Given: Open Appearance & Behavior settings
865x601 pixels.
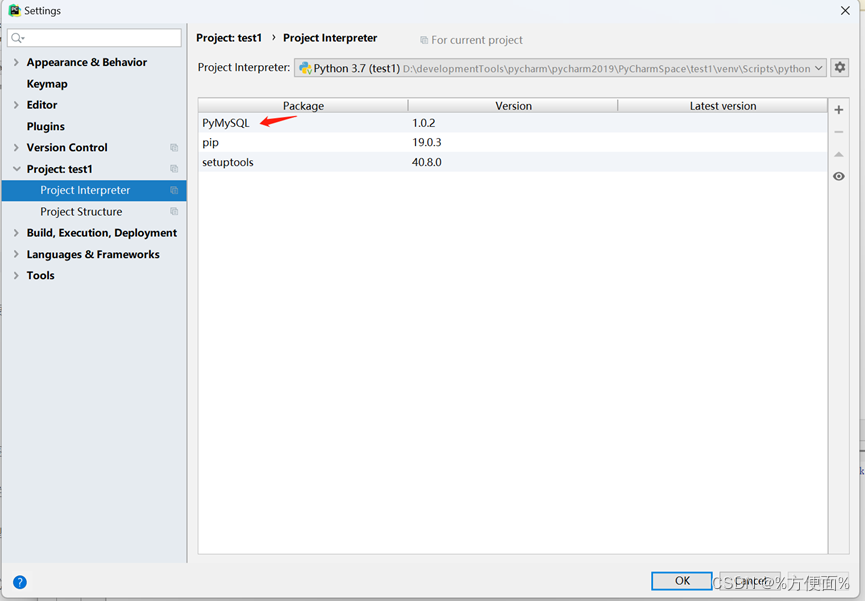Looking at the screenshot, I should [x=87, y=62].
